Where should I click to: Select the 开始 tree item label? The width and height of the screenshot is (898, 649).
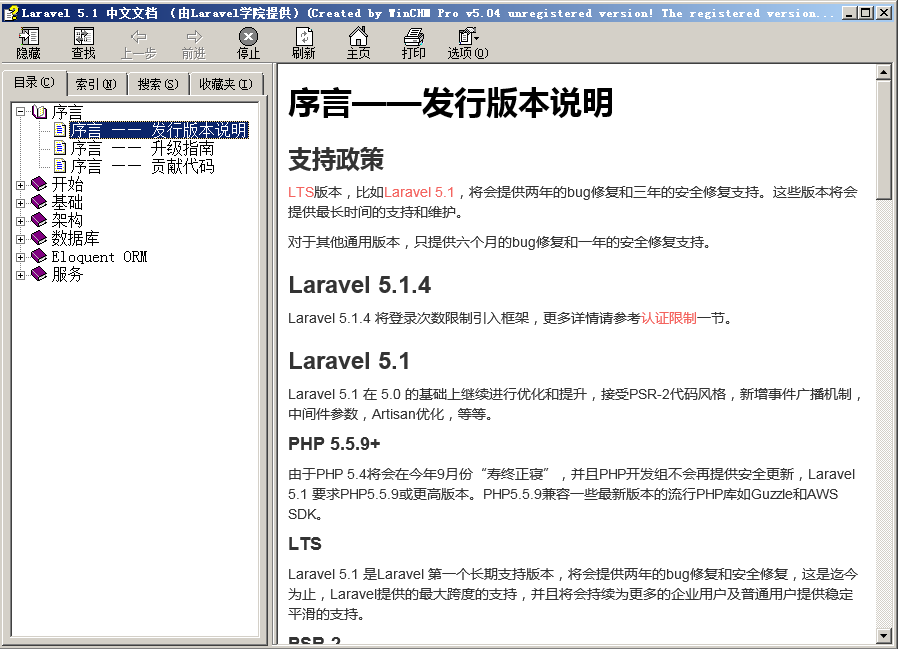68,184
